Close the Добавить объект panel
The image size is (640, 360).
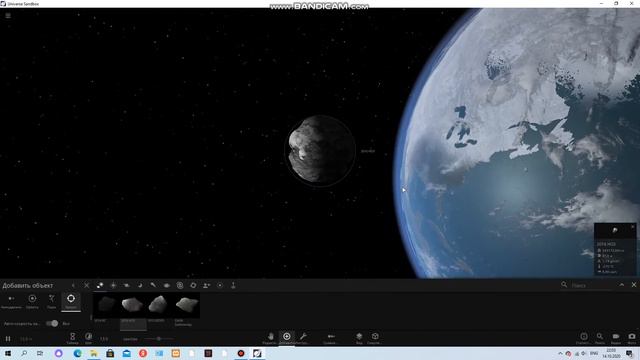[634, 285]
